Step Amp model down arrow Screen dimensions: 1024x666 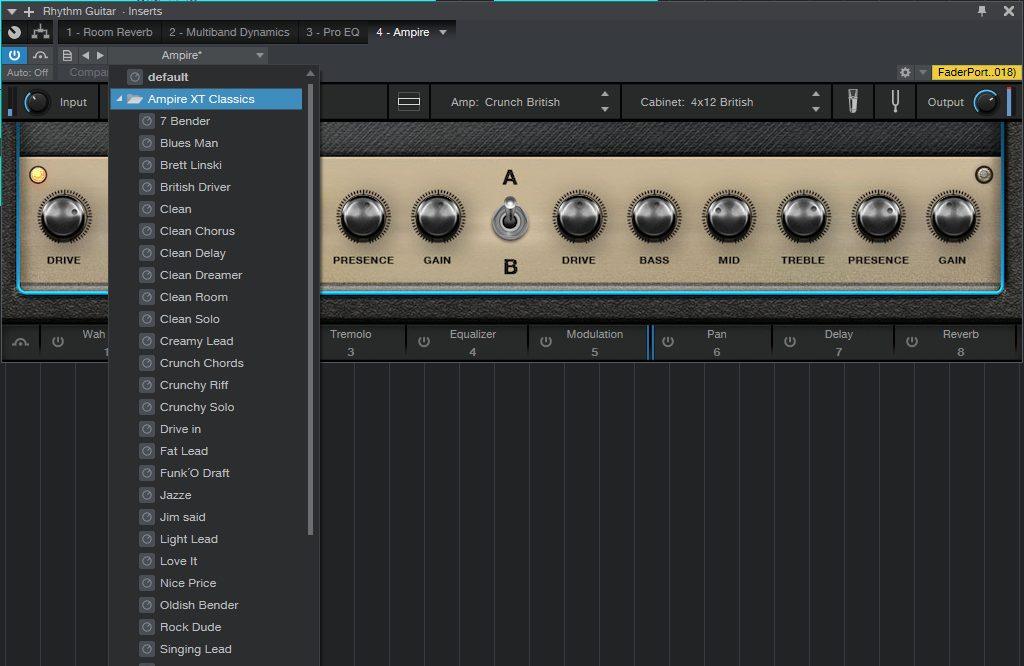coord(605,109)
